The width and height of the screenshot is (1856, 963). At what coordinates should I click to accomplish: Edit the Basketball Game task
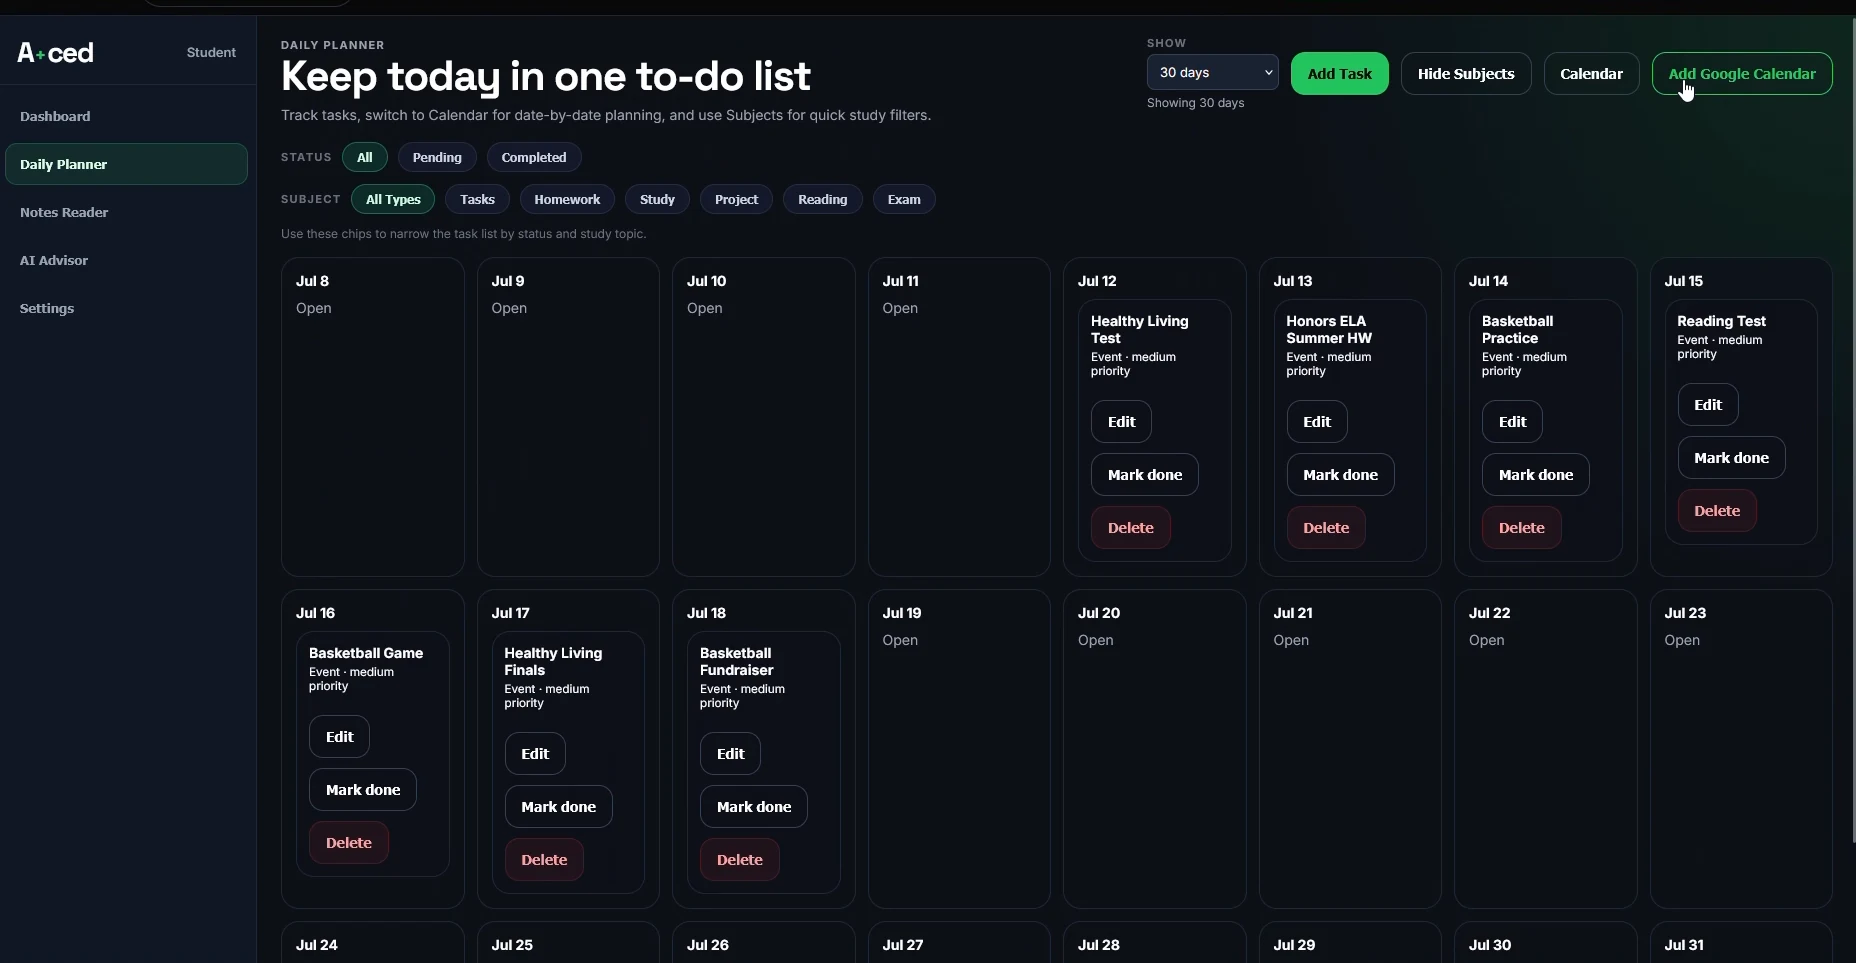pyautogui.click(x=339, y=737)
